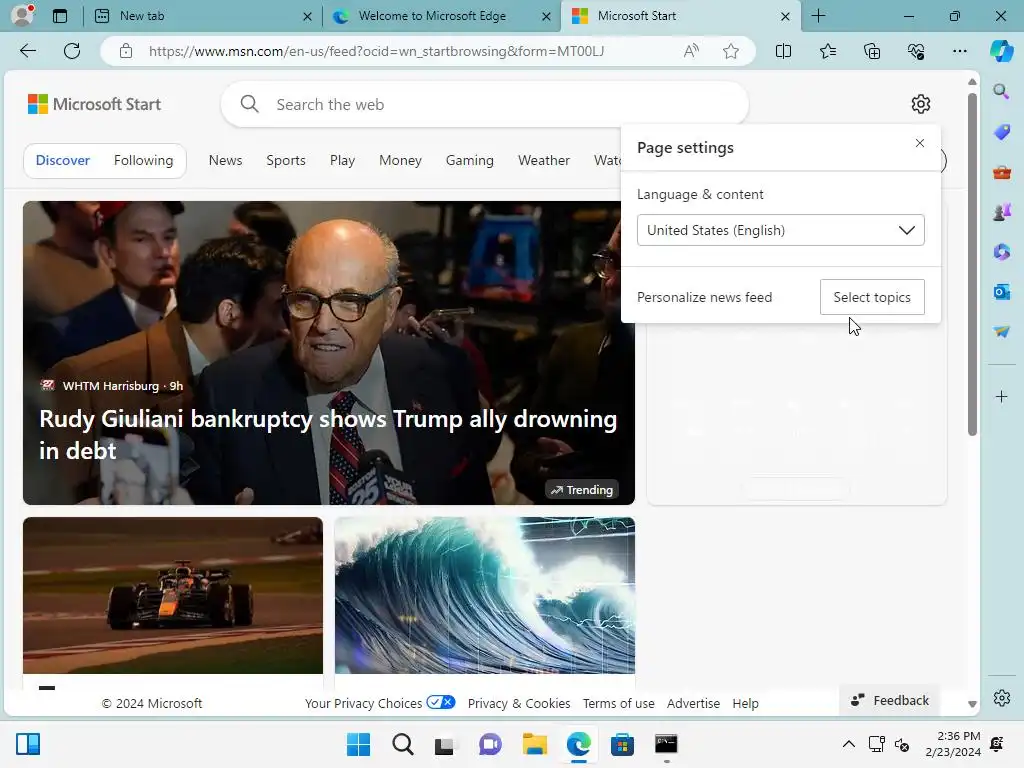The width and height of the screenshot is (1024, 768).
Task: Switch to Welcome to Microsoft Edge tab
Action: point(441,16)
